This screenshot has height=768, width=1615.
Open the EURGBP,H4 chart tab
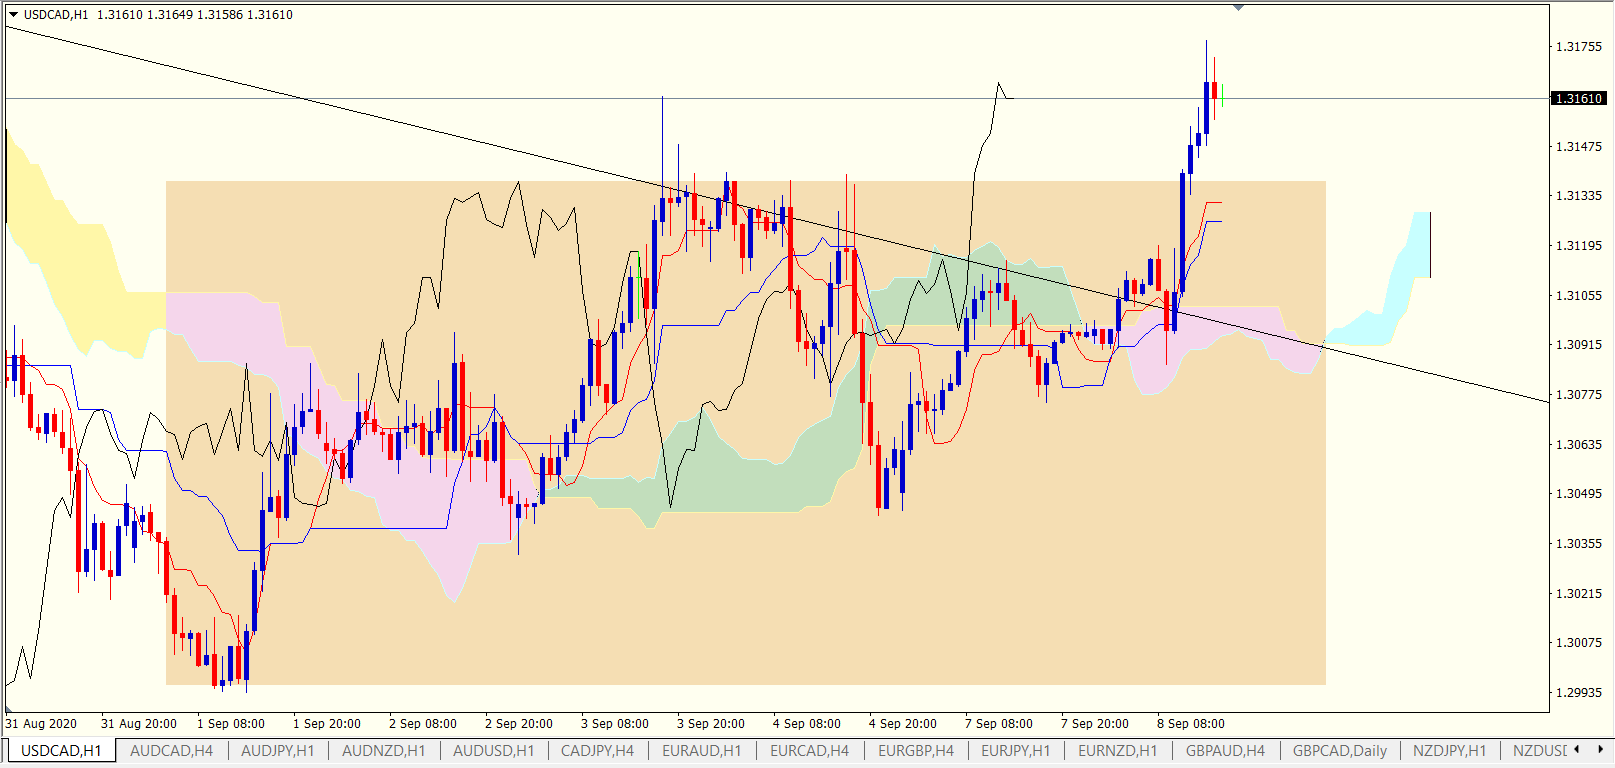coord(915,750)
